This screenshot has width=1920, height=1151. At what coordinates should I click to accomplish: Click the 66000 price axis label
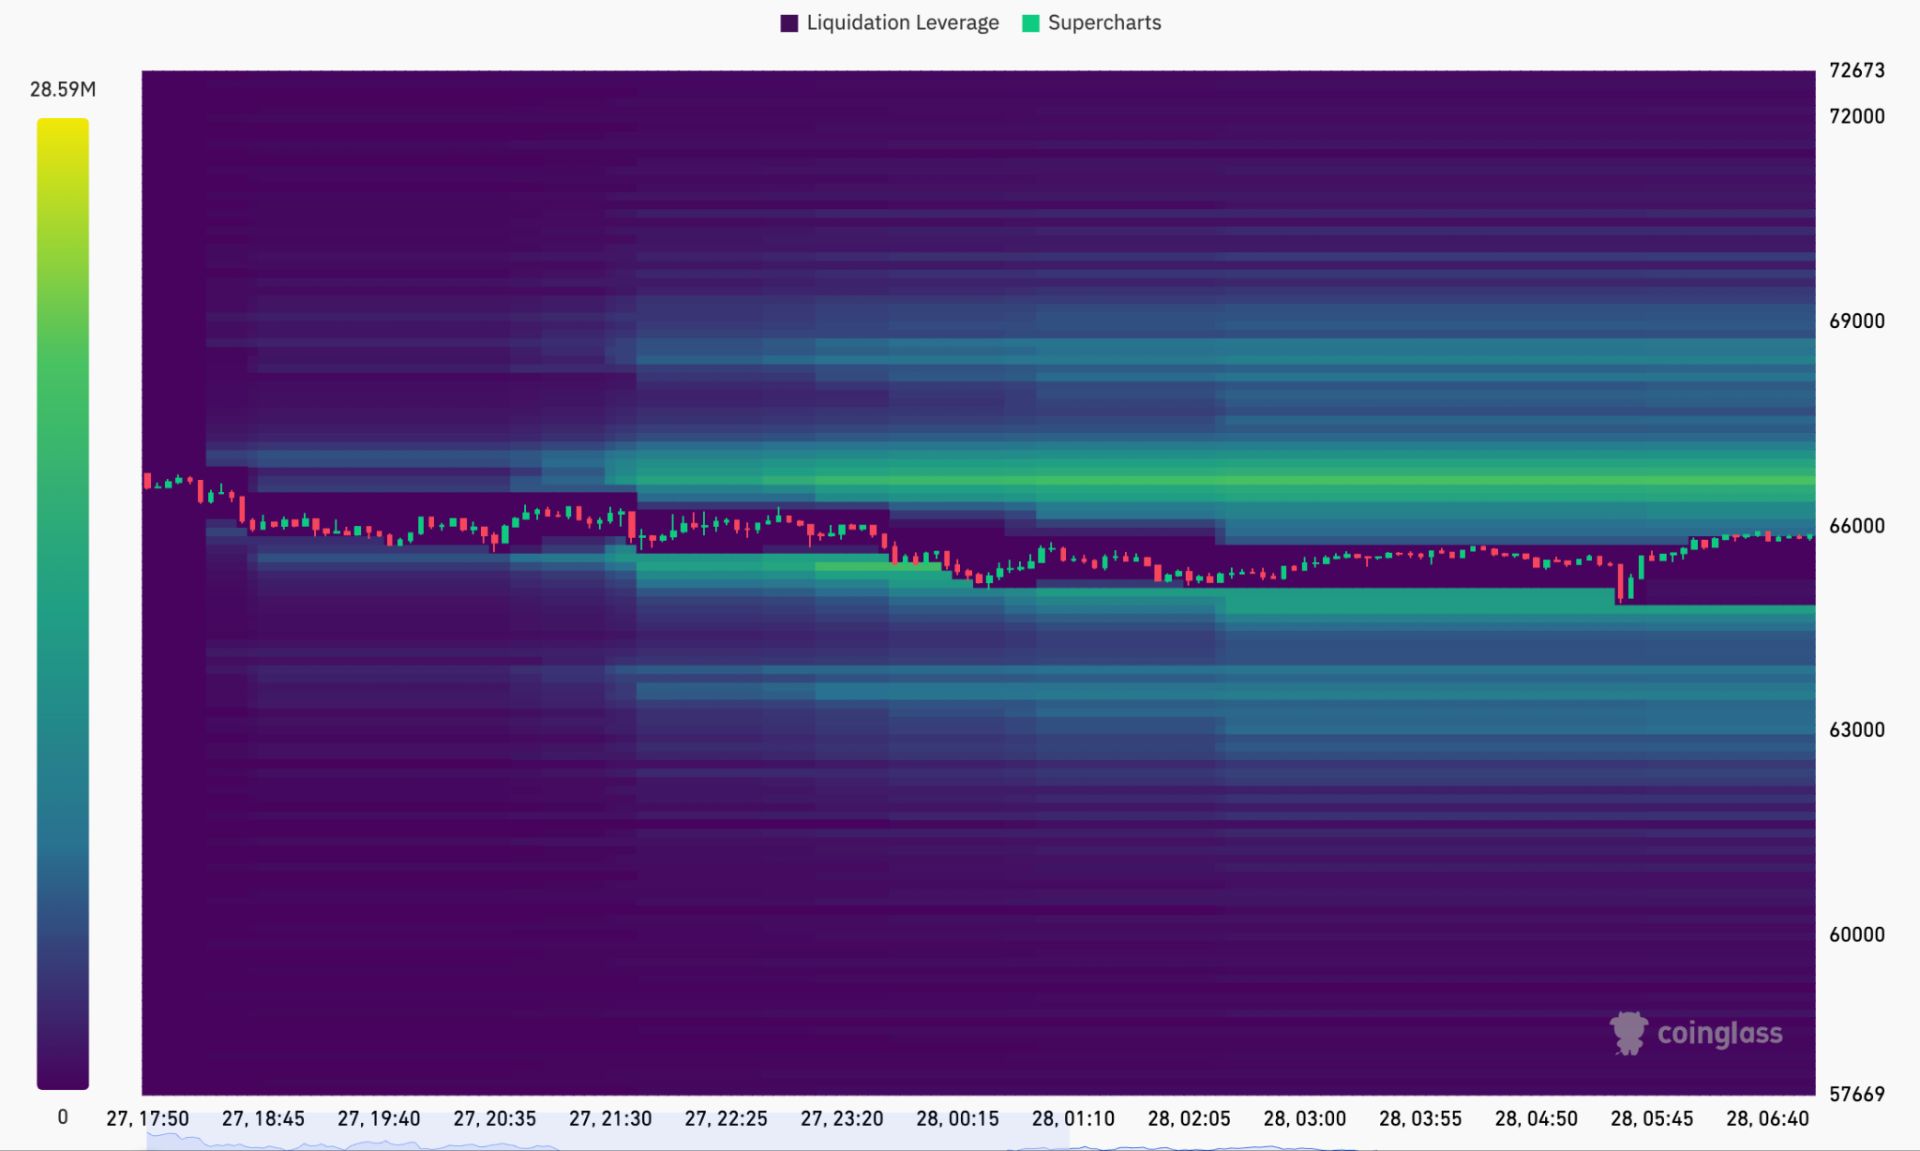click(1856, 525)
